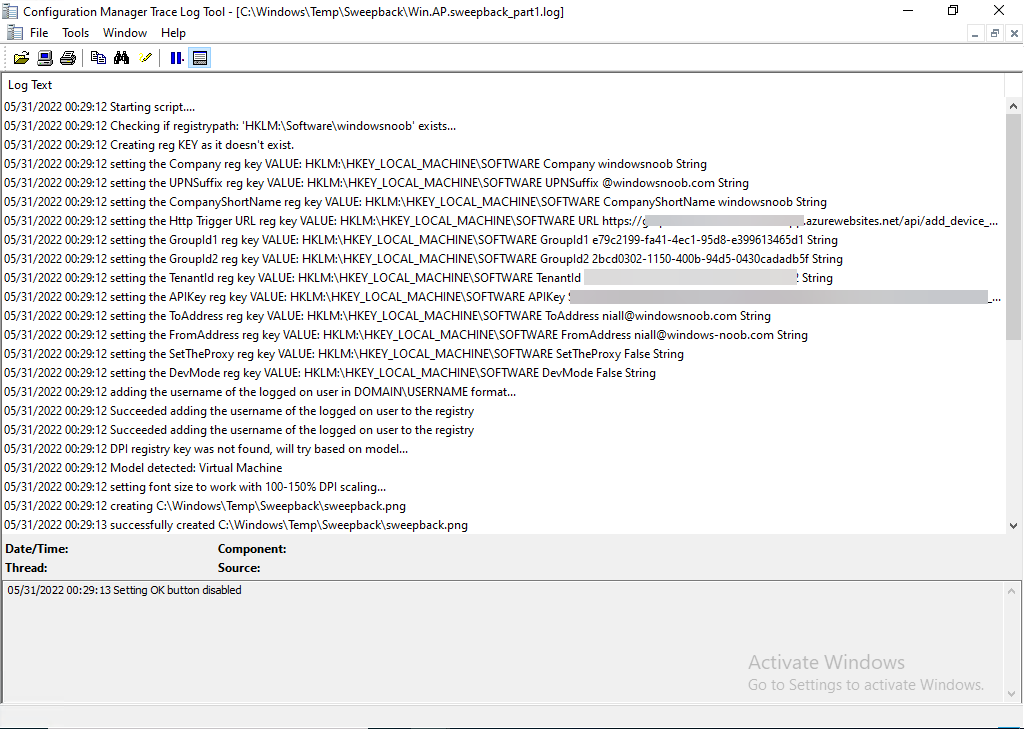Viewport: 1024px width, 729px height.
Task: Pause log monitoring with the Pause icon
Action: click(x=176, y=58)
